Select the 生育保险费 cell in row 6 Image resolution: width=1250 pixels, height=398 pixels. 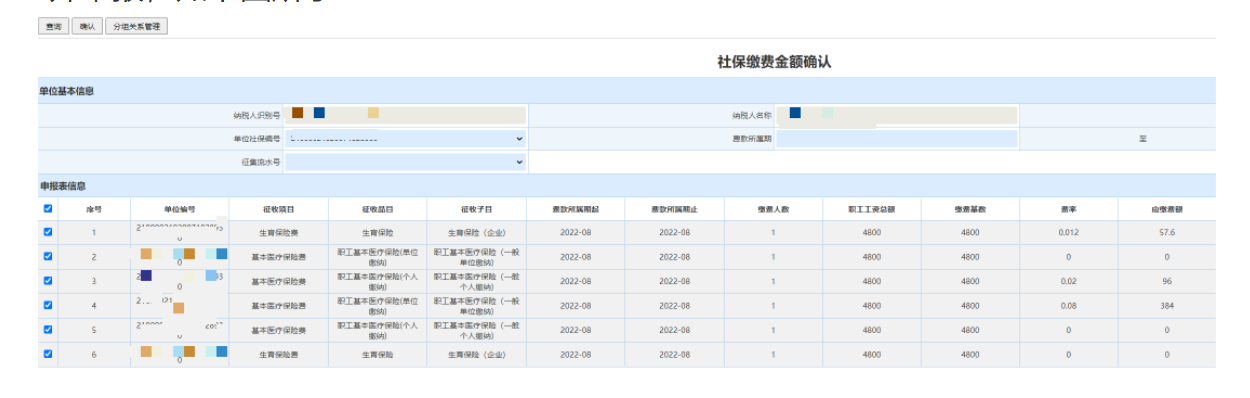point(279,354)
